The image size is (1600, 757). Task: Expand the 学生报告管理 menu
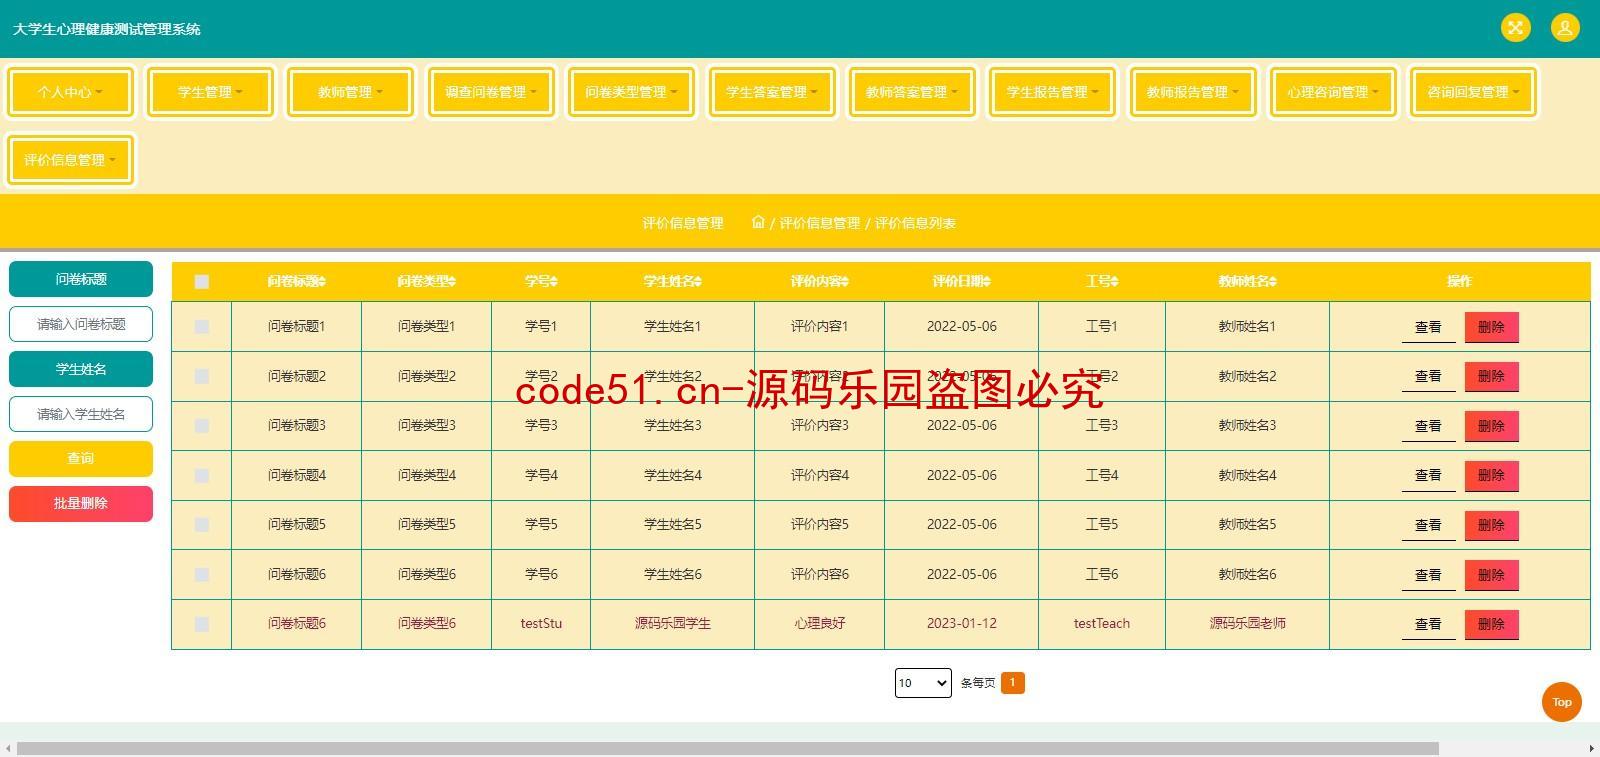(x=1053, y=92)
